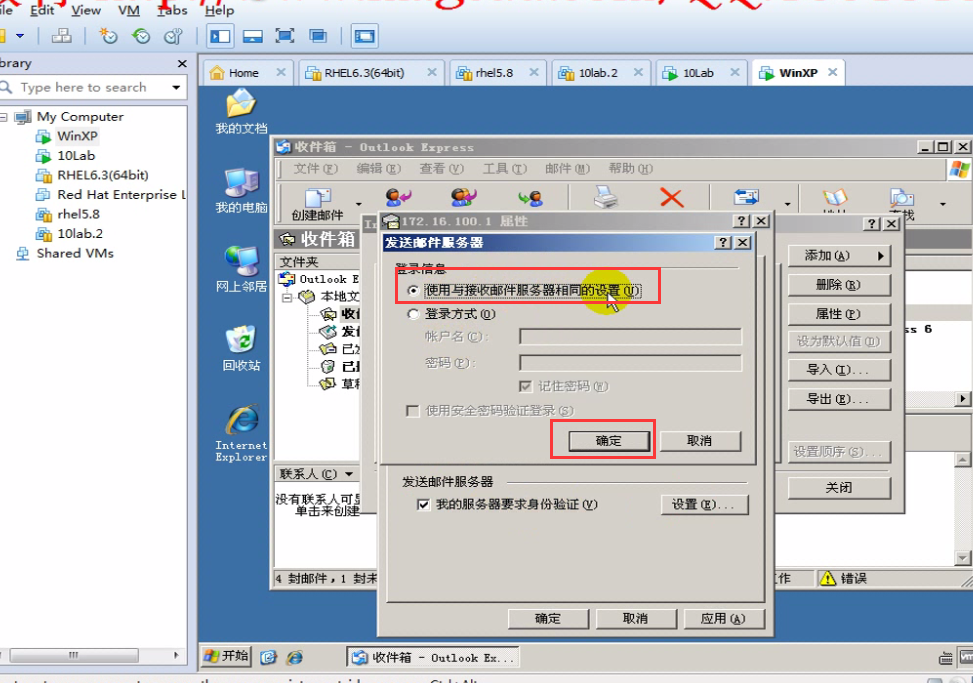Click the 删除 button in accounts dialog
This screenshot has width=973, height=683.
click(839, 285)
